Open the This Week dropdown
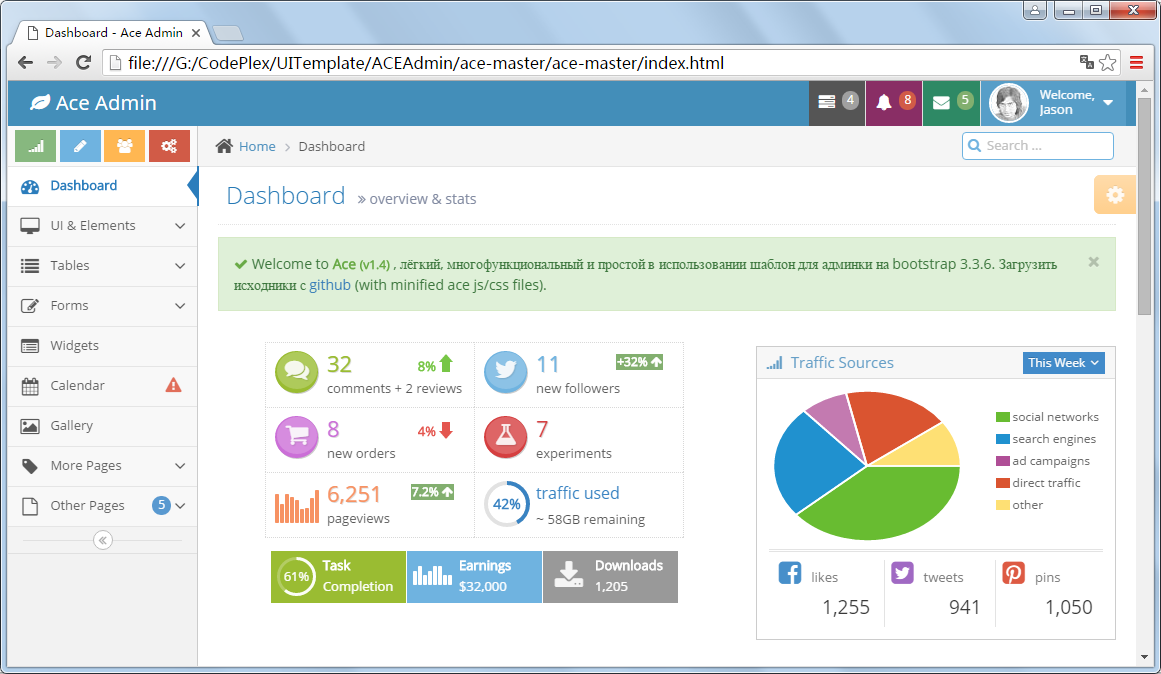Screen dimensions: 1161x674 click(1063, 363)
